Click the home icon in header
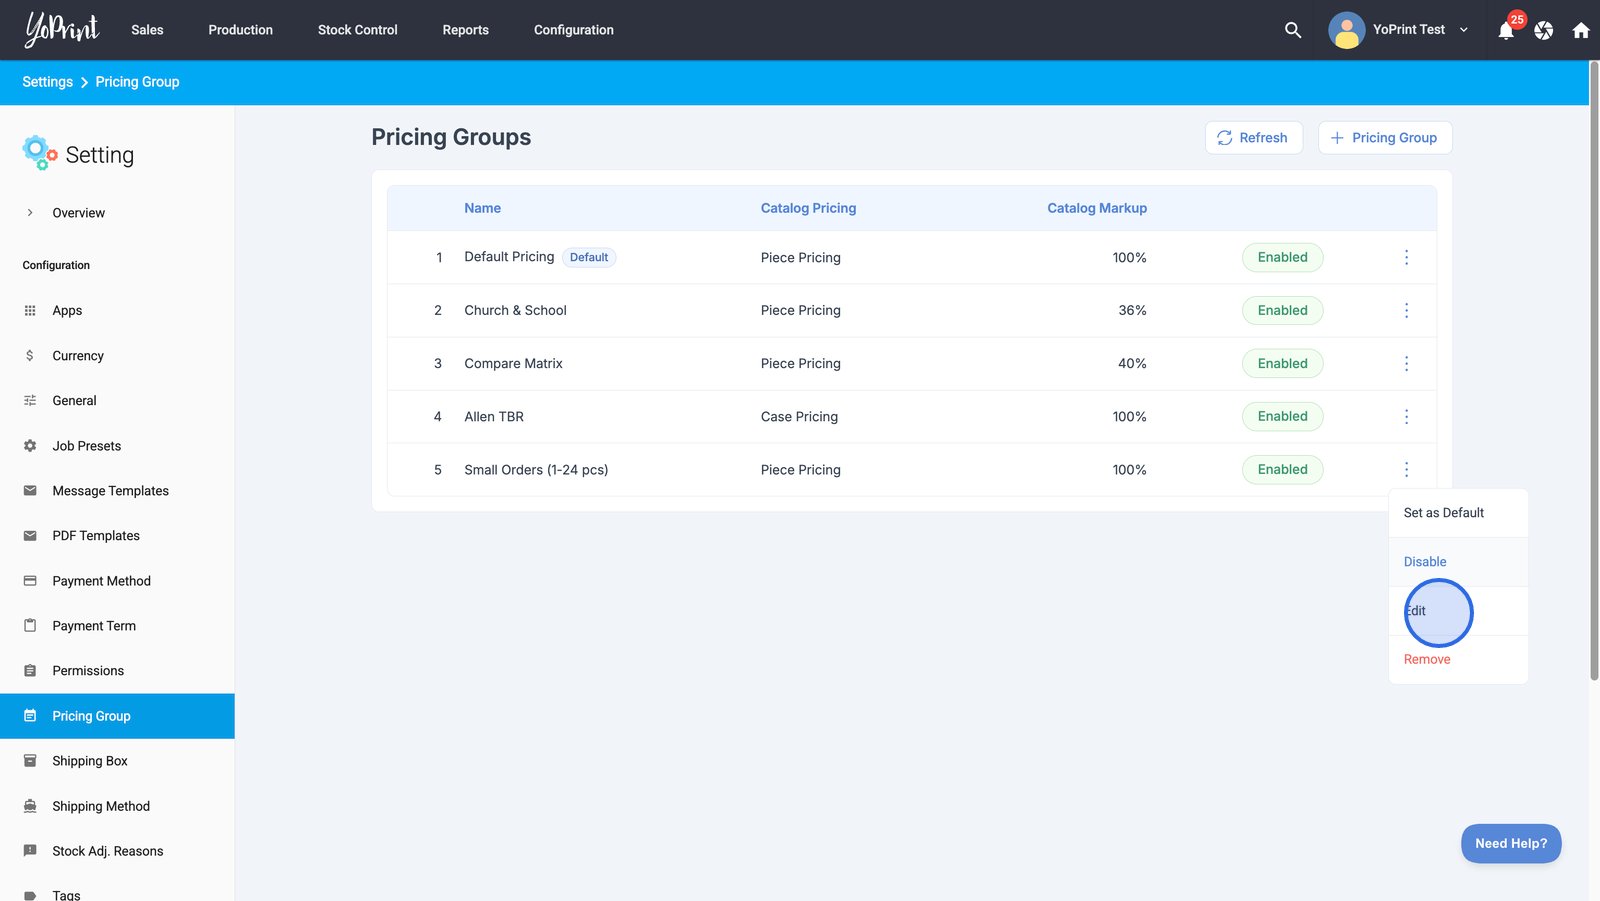The height and width of the screenshot is (901, 1600). pyautogui.click(x=1580, y=30)
